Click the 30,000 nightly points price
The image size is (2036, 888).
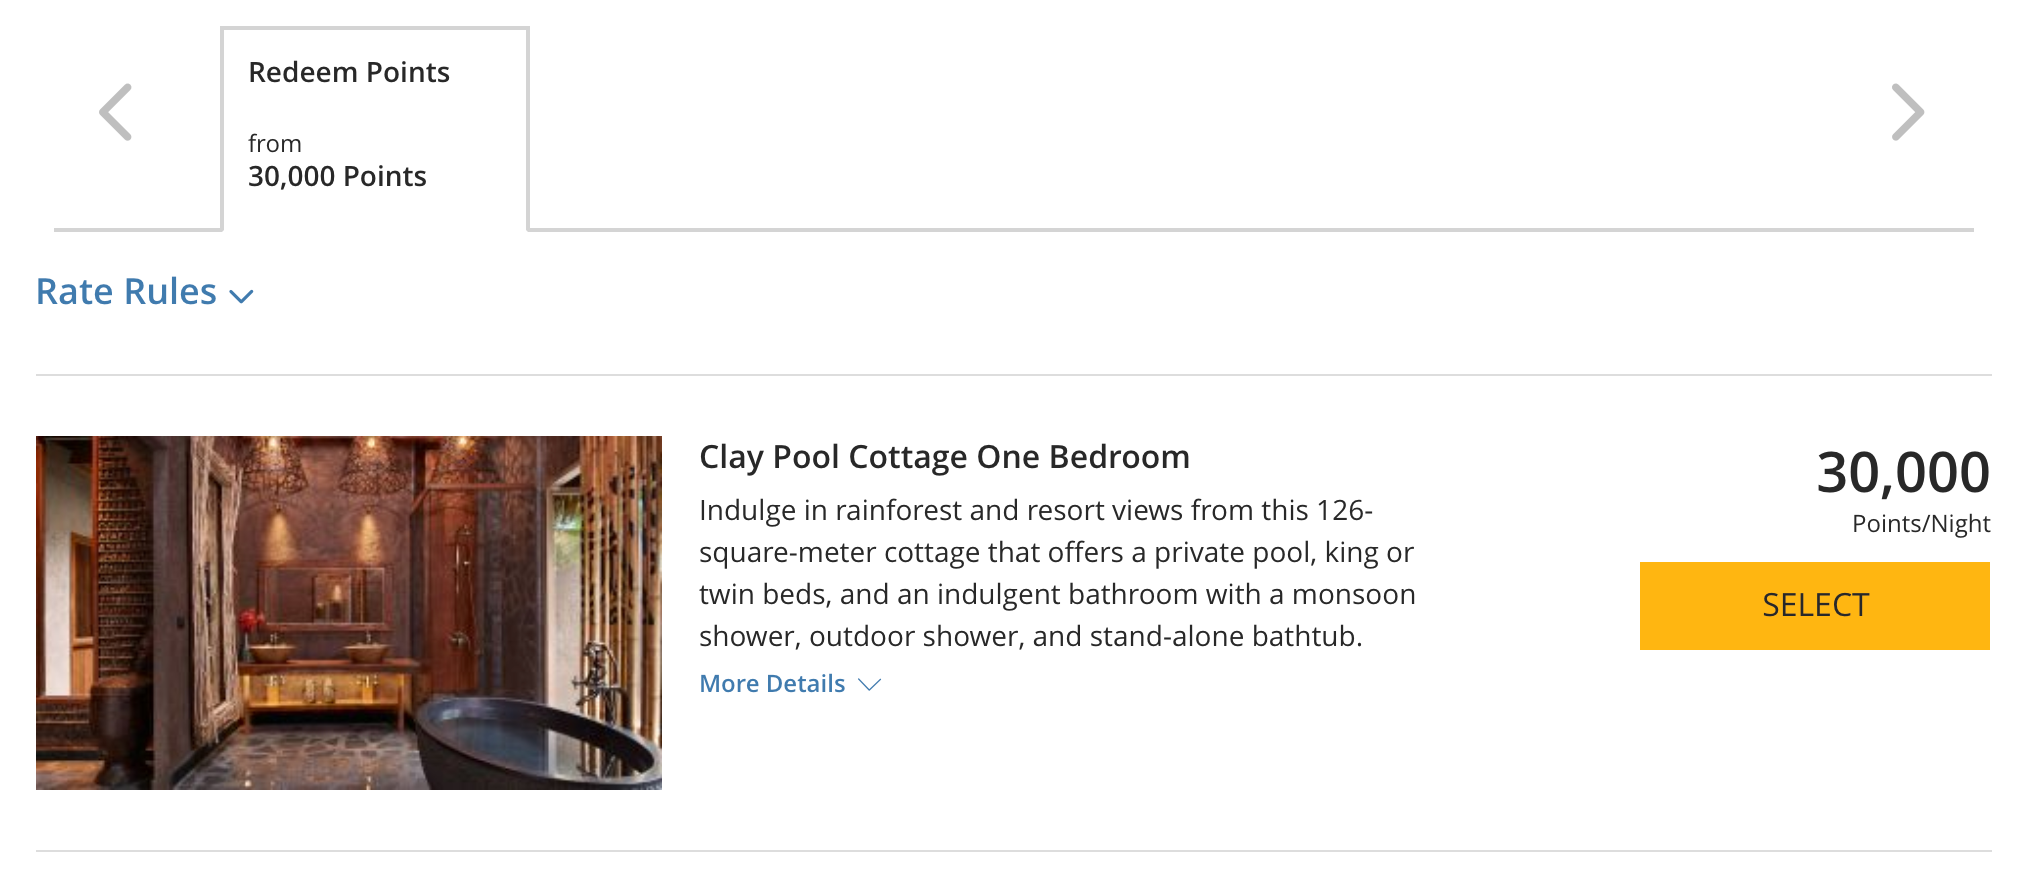pyautogui.click(x=1902, y=472)
